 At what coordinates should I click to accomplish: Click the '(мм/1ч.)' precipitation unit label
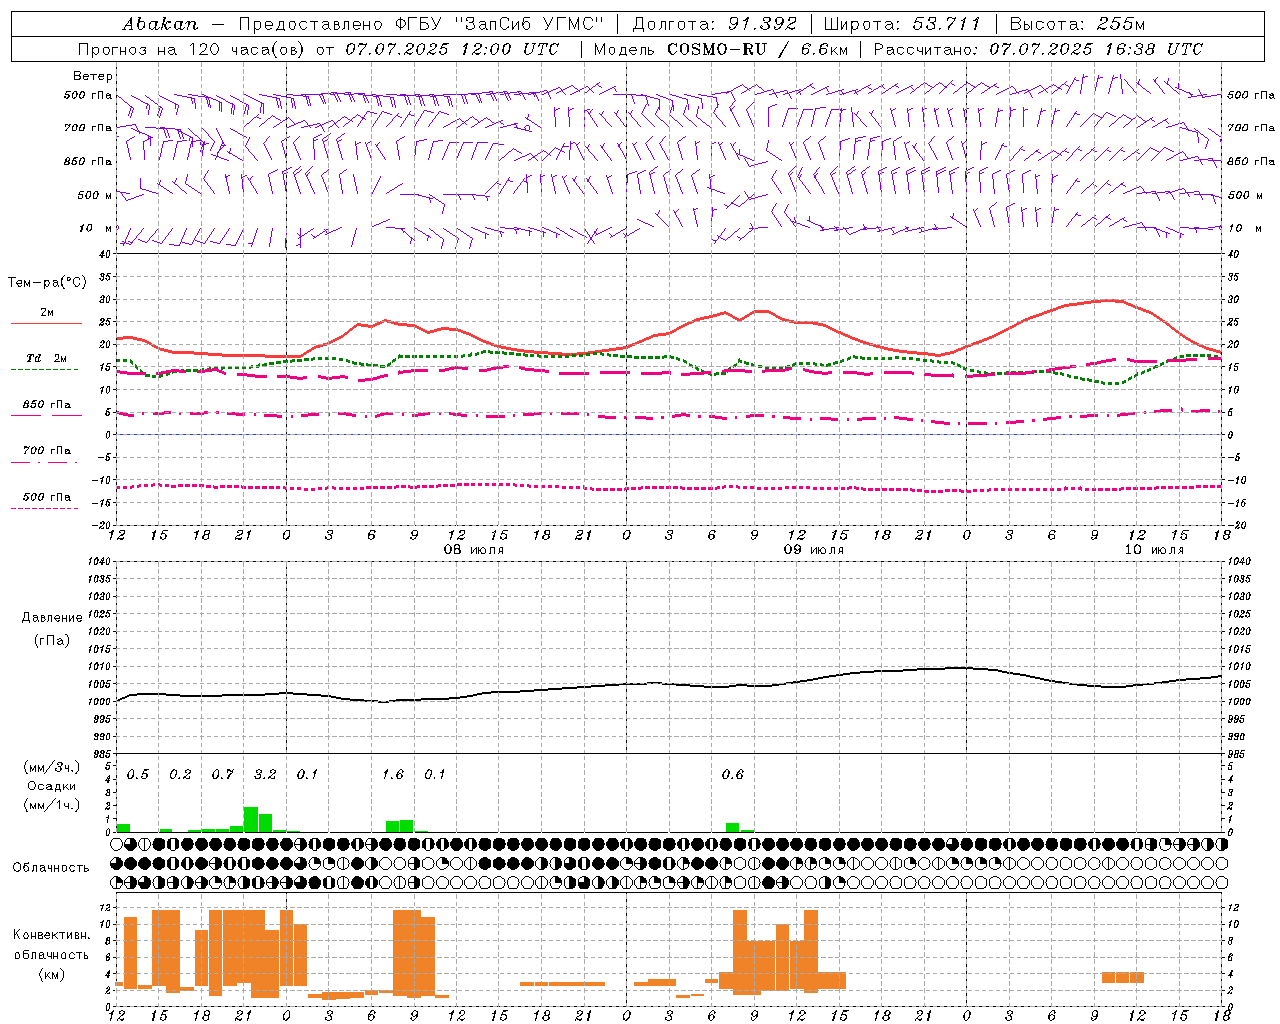[x=51, y=805]
